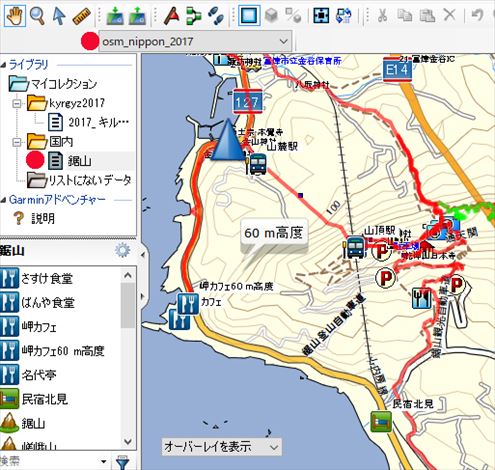Click the route 127 shield on the map
Screen dimensions: 495x470
point(247,101)
